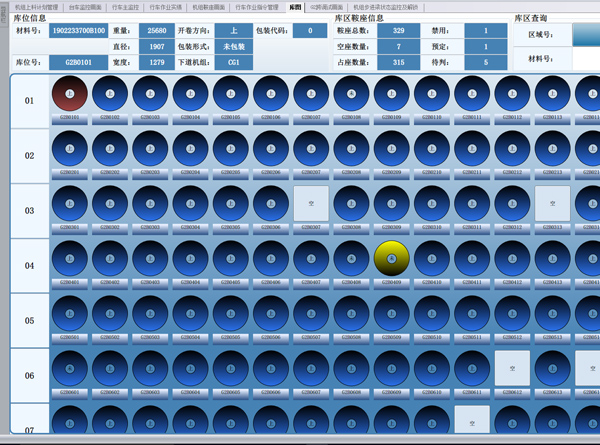Click the 鞍座总数 value 329
This screenshot has width=600, height=445.
(398, 31)
